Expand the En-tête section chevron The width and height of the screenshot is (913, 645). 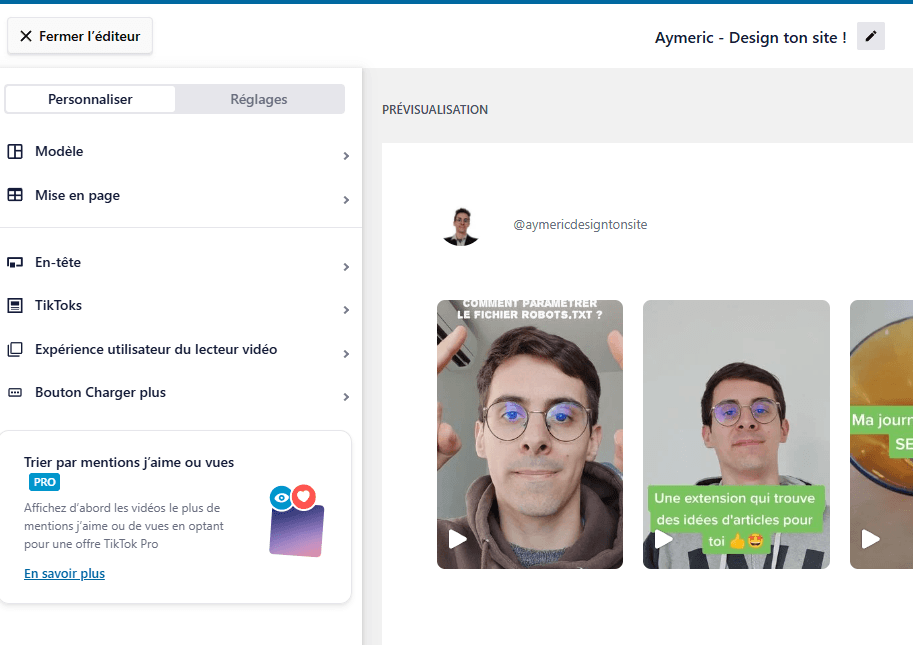[x=346, y=267]
